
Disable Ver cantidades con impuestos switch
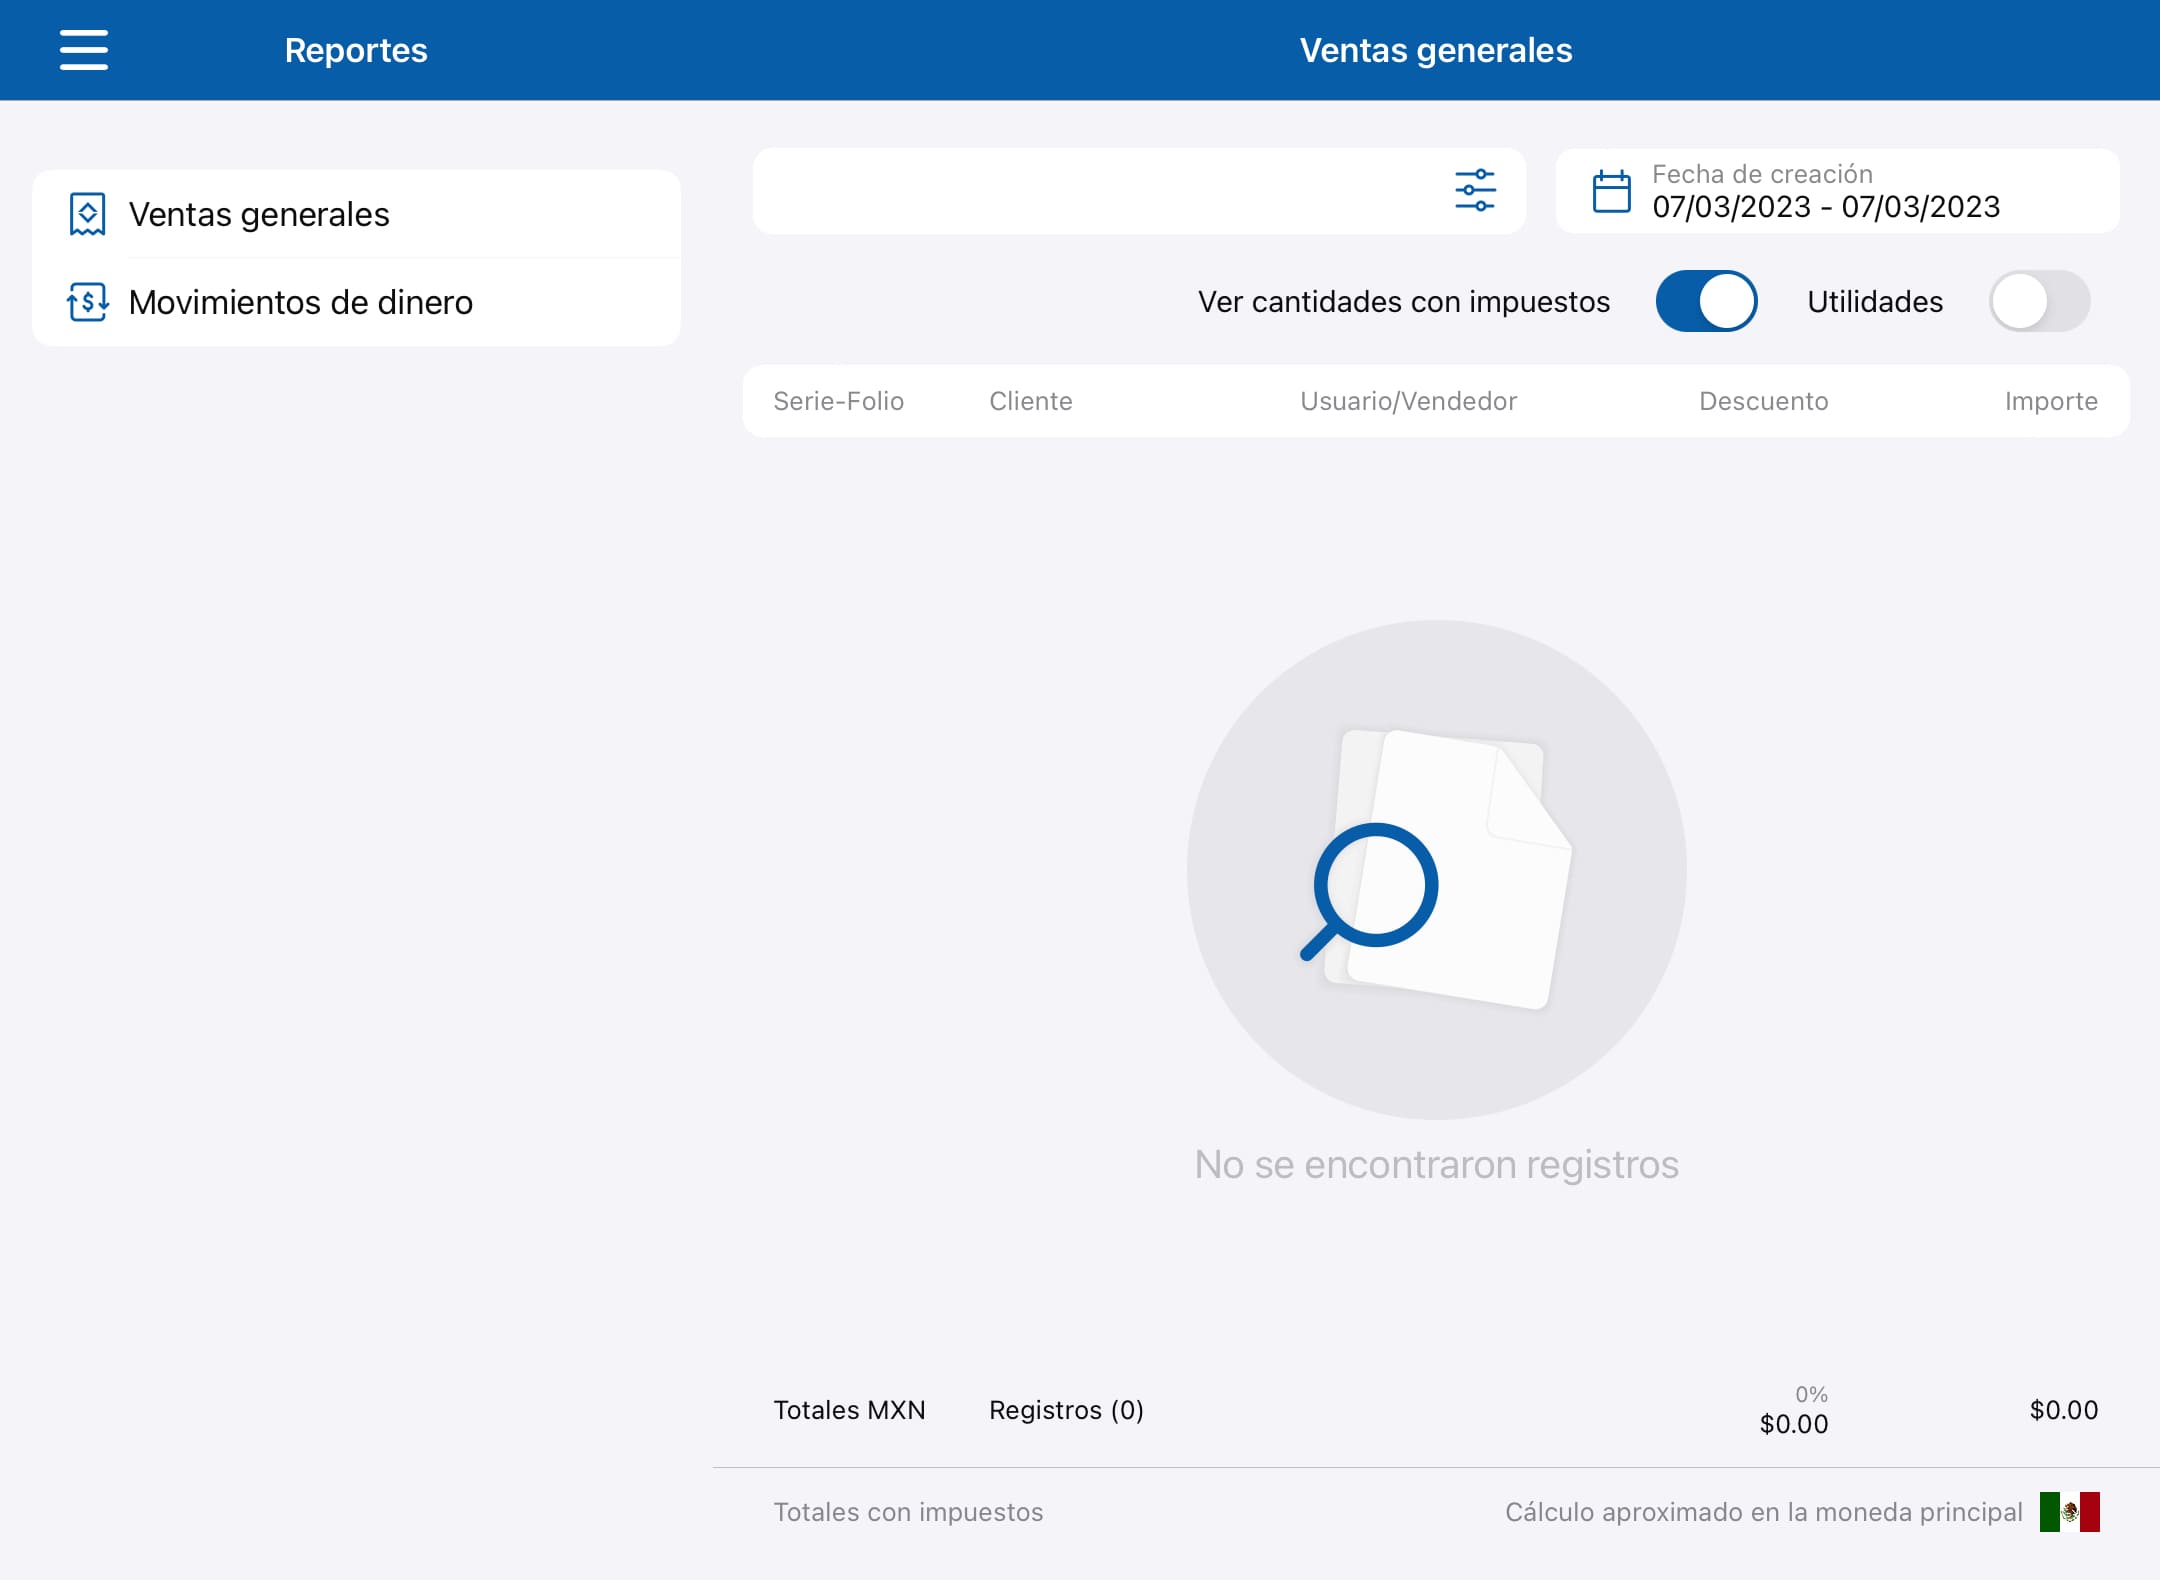tap(1706, 301)
